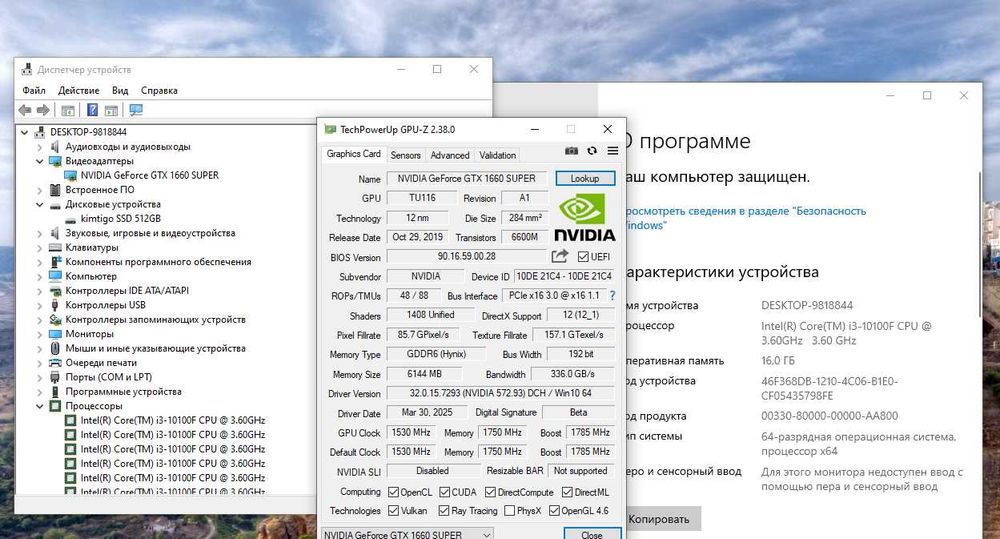Click the NVIDIA logo in GPU-Z
The height and width of the screenshot is (539, 1000).
click(x=584, y=218)
